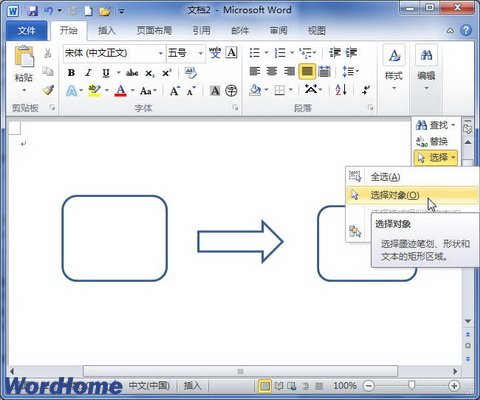480x400 pixels.
Task: Click the show paragraph marks icon
Action: point(366,90)
